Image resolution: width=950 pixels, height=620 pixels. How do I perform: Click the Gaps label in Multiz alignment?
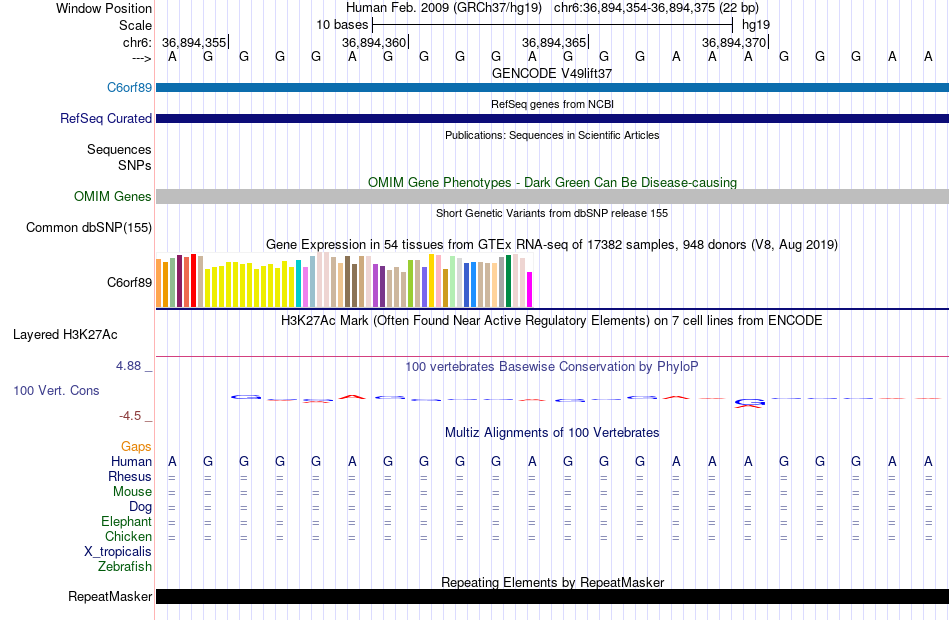click(136, 447)
